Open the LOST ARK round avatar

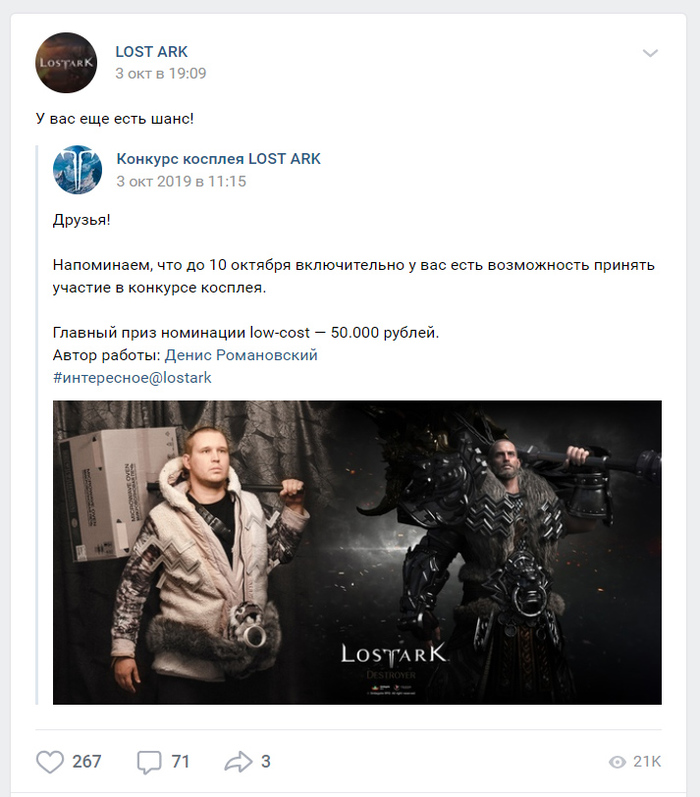click(x=66, y=63)
